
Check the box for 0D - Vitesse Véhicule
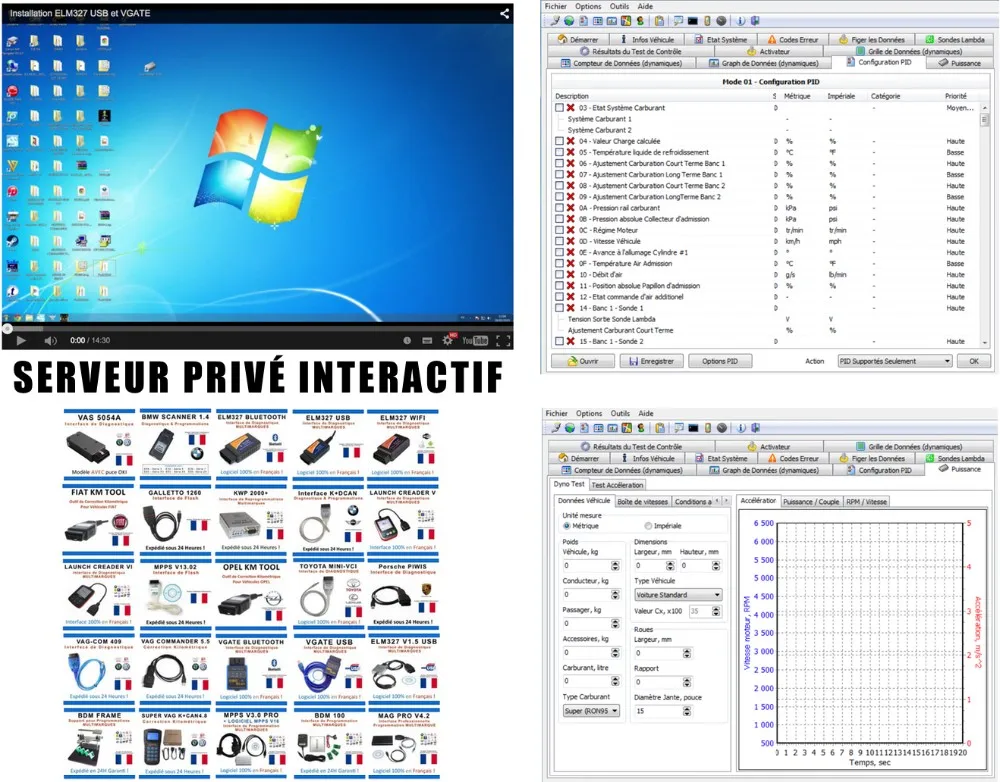[x=559, y=241]
